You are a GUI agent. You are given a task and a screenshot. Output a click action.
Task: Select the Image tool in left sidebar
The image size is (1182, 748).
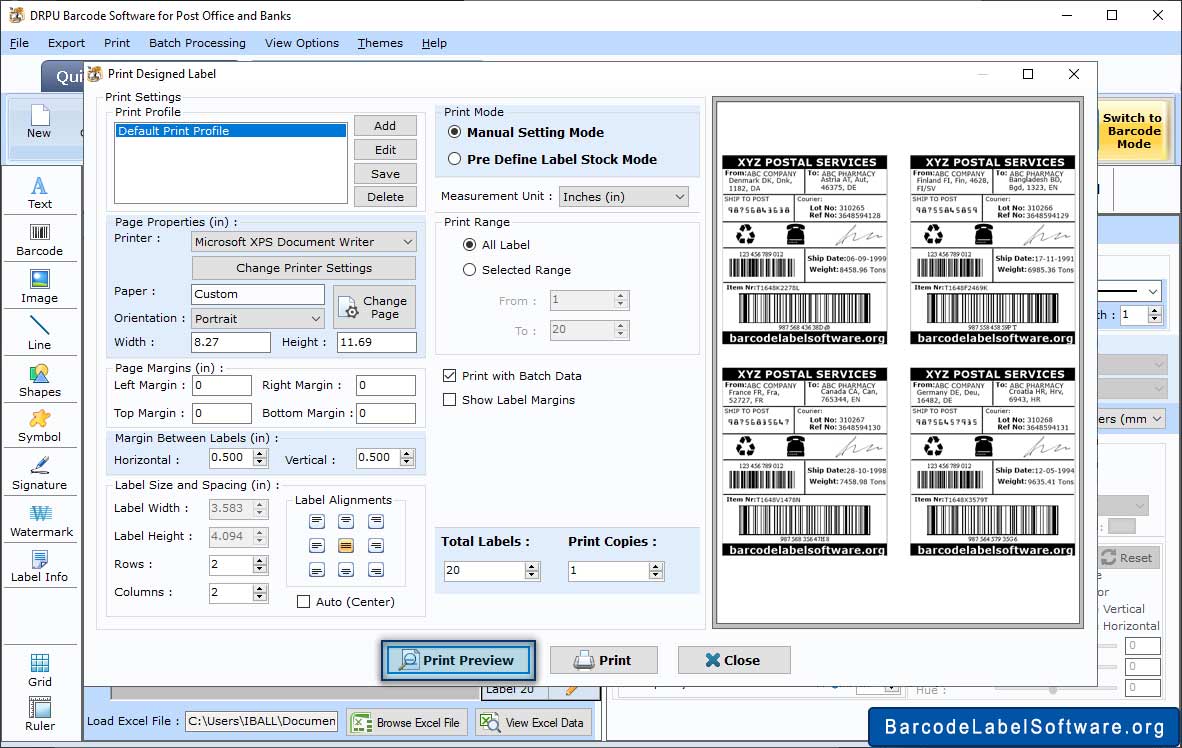click(x=39, y=287)
